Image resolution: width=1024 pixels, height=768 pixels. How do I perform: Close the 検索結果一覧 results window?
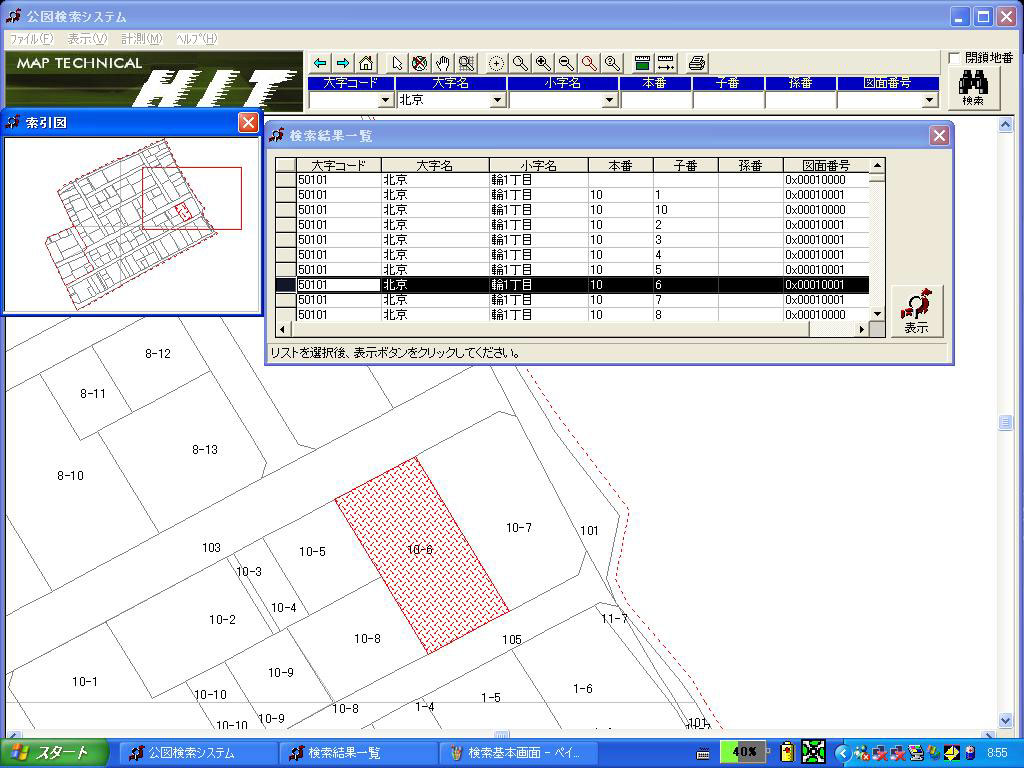[x=939, y=135]
